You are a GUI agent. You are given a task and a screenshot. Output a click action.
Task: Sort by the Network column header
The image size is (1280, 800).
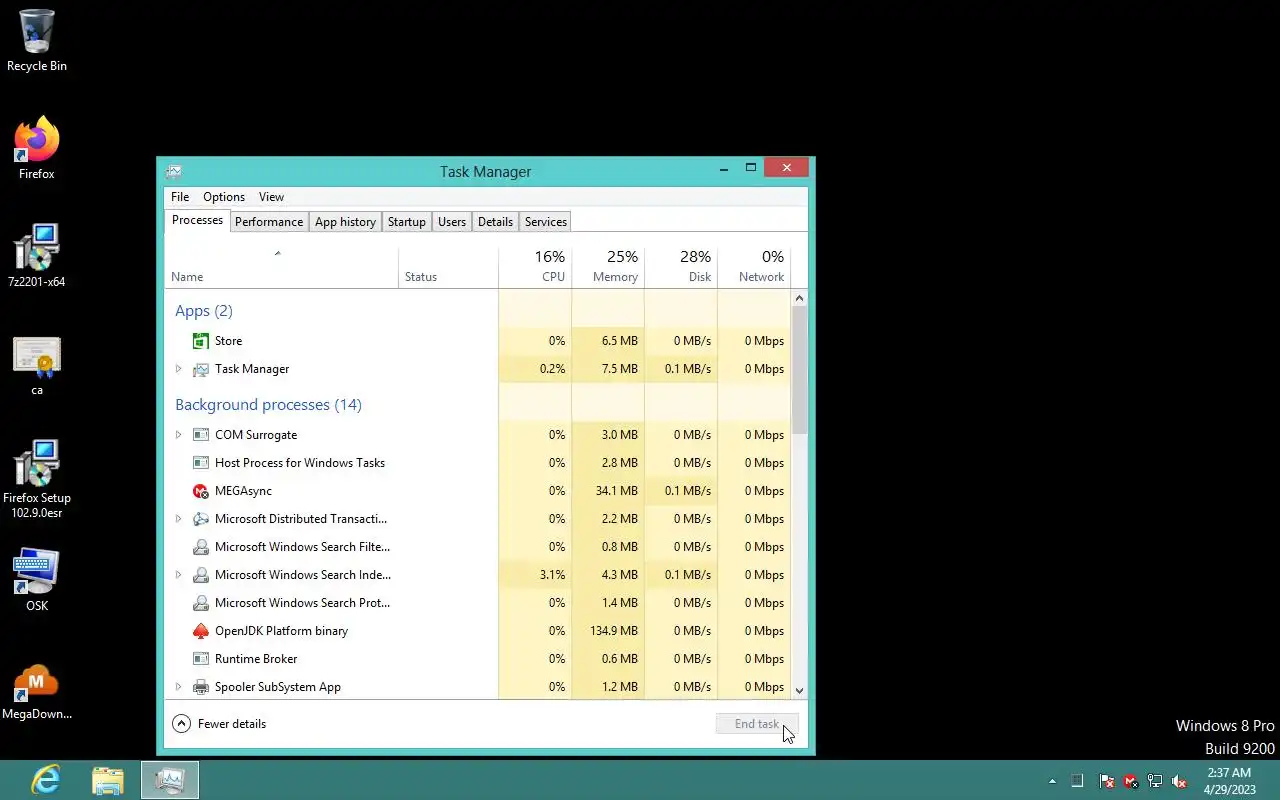click(754, 267)
